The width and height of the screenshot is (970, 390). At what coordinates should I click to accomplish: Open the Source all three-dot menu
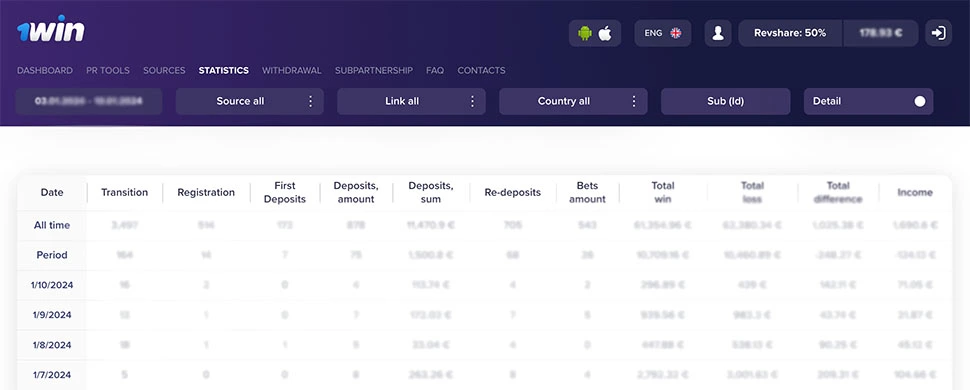pos(311,102)
